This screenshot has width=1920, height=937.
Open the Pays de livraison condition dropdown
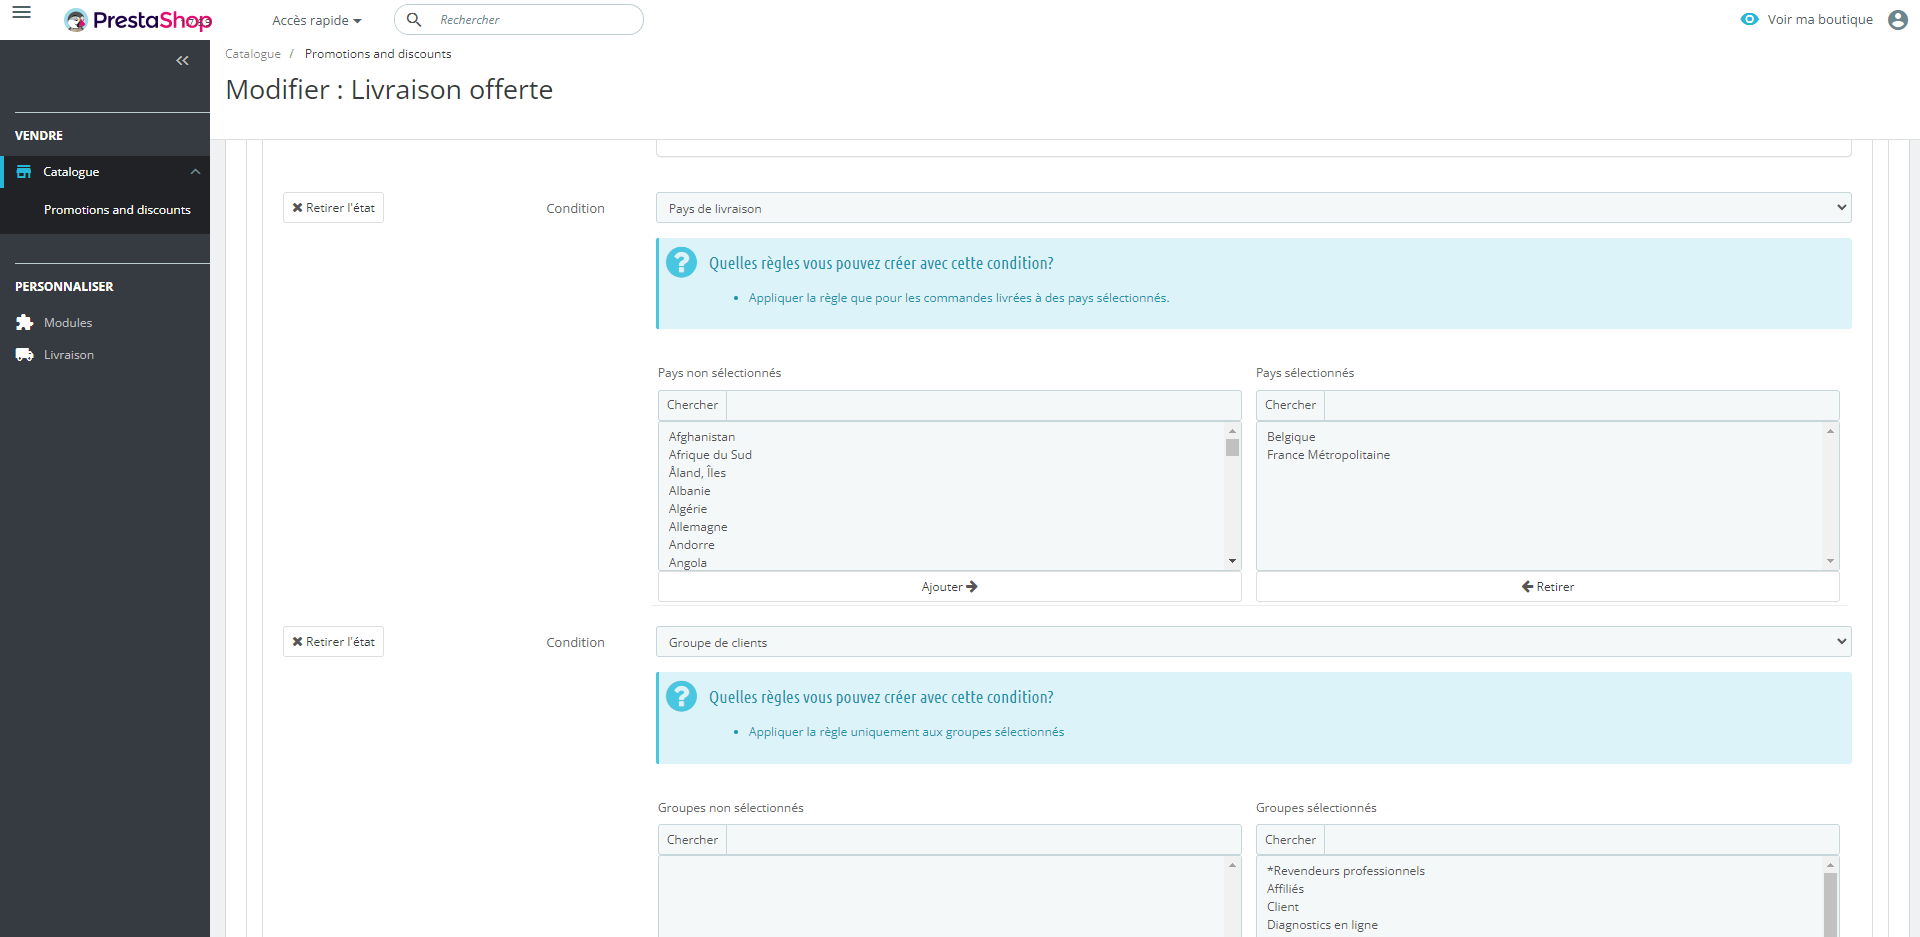click(1253, 208)
